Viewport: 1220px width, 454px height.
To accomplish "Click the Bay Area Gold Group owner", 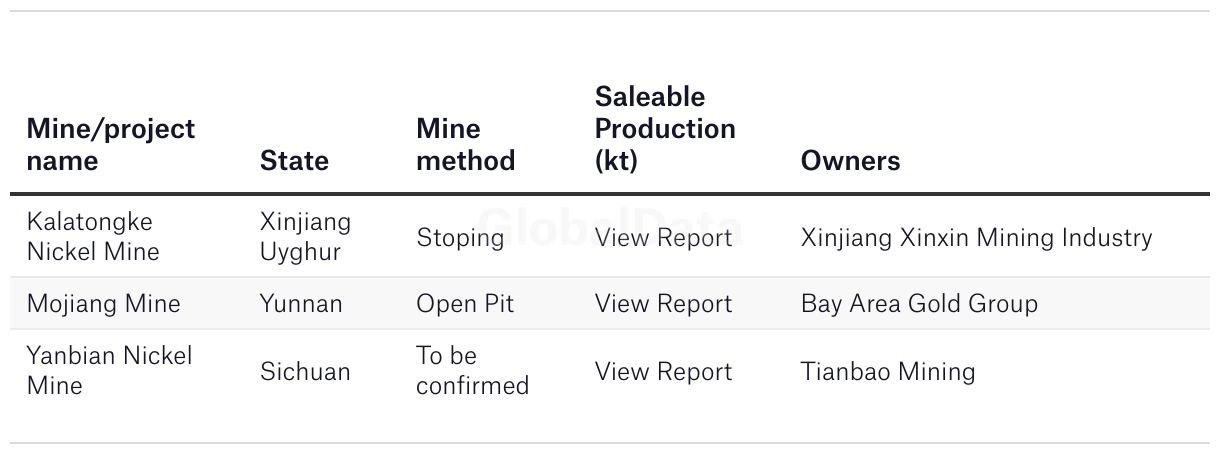I will tap(919, 303).
